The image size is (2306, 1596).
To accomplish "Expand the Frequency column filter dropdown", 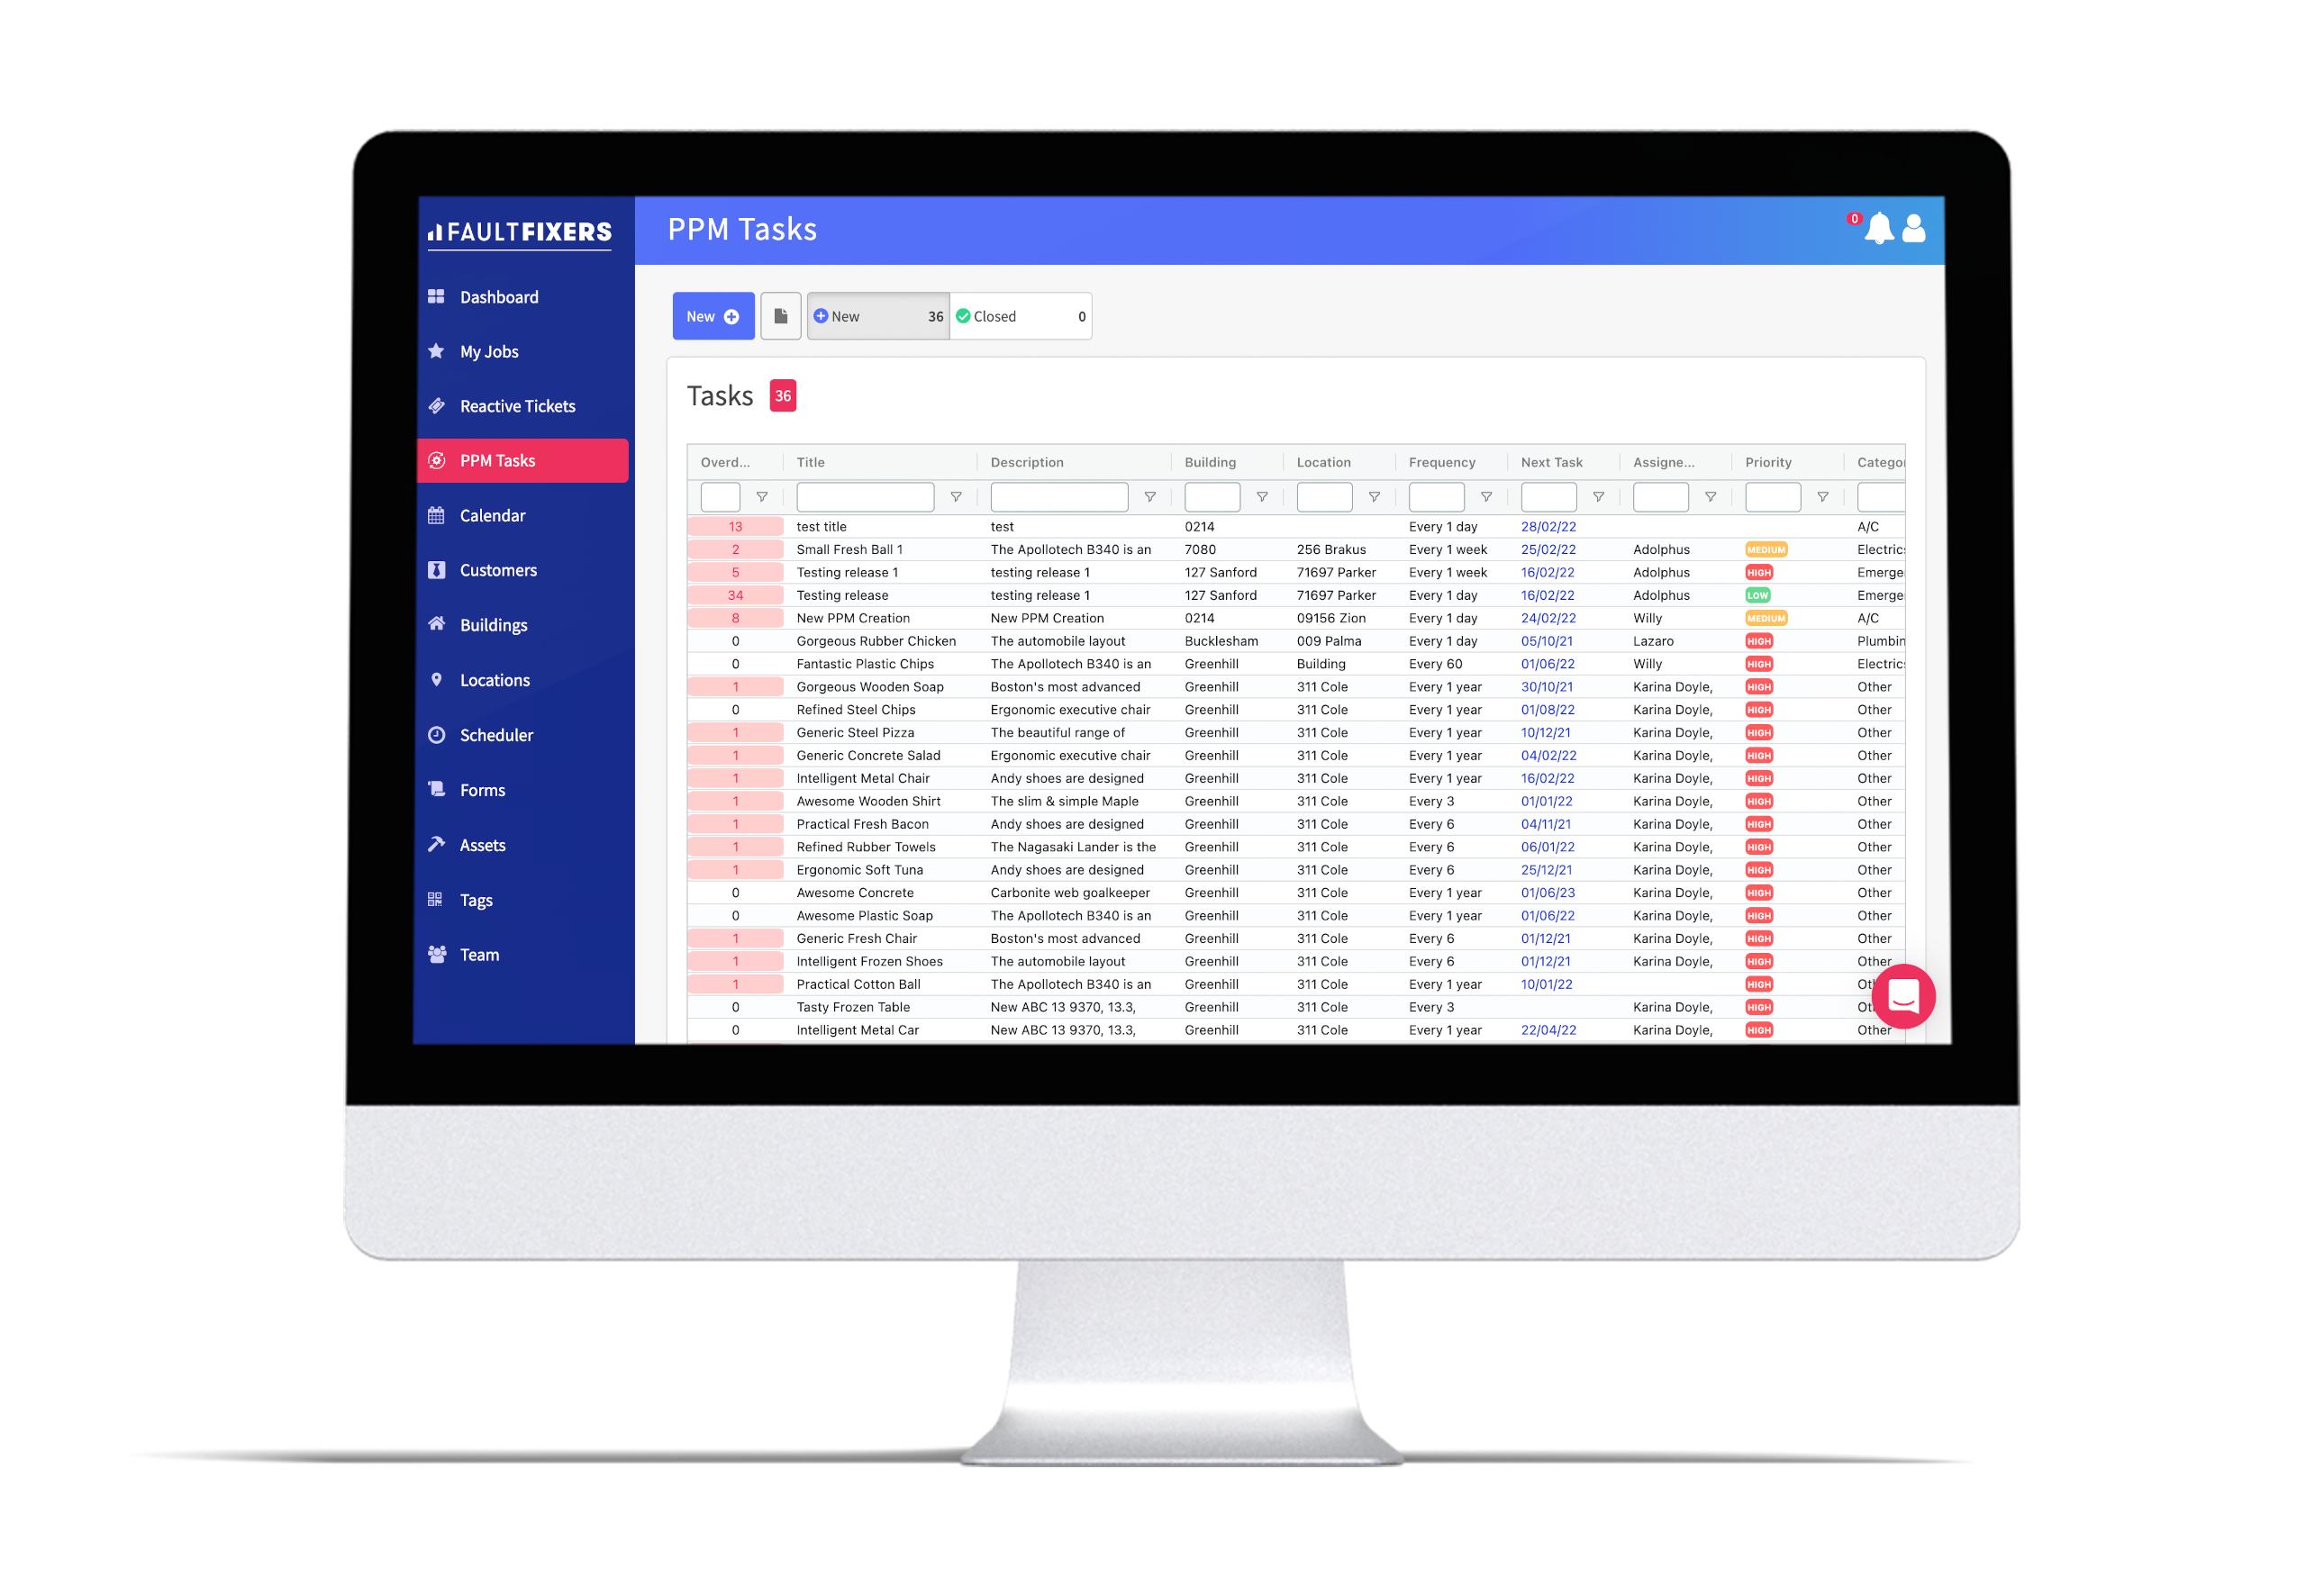I will (1486, 497).
